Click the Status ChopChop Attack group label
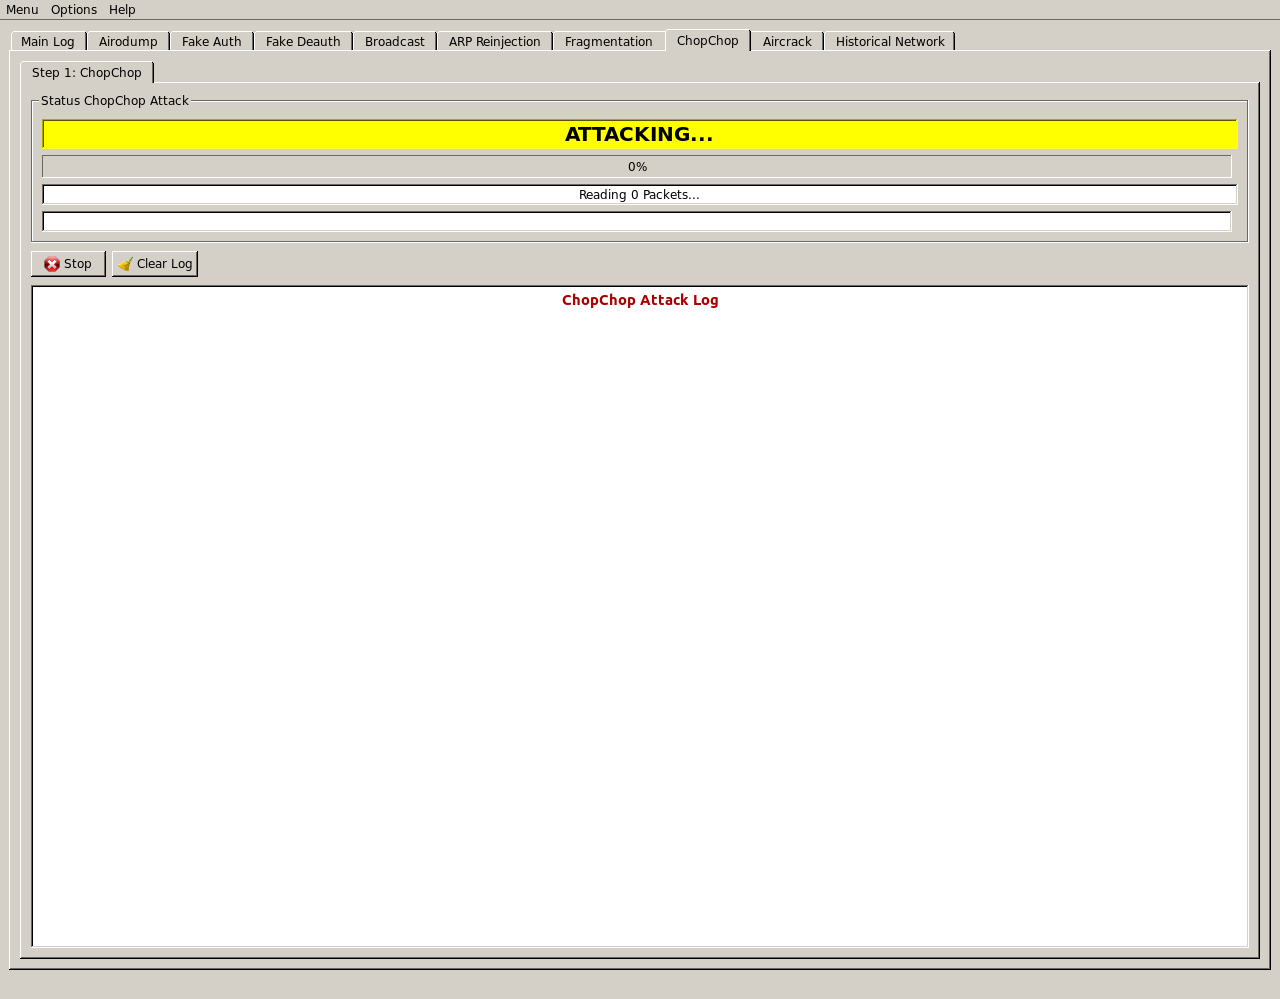This screenshot has width=1280, height=999. [x=115, y=101]
